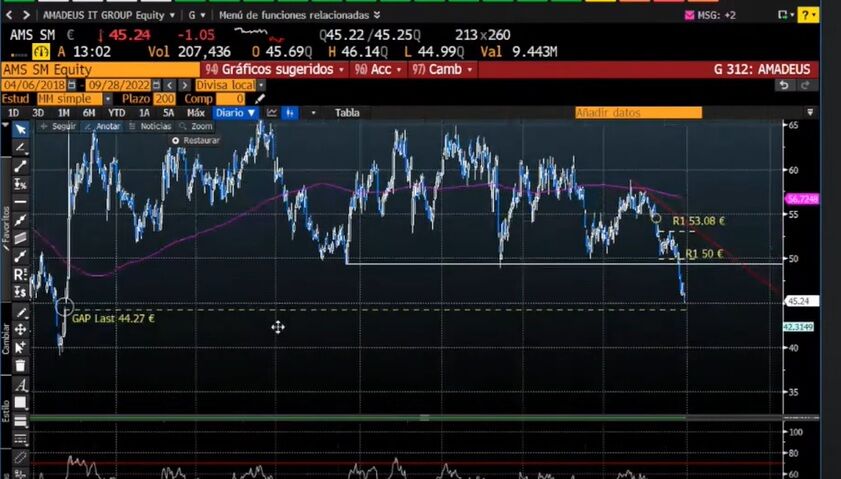The height and width of the screenshot is (479, 841).
Task: Select the four-arrow move tool
Action: pyautogui.click(x=20, y=329)
